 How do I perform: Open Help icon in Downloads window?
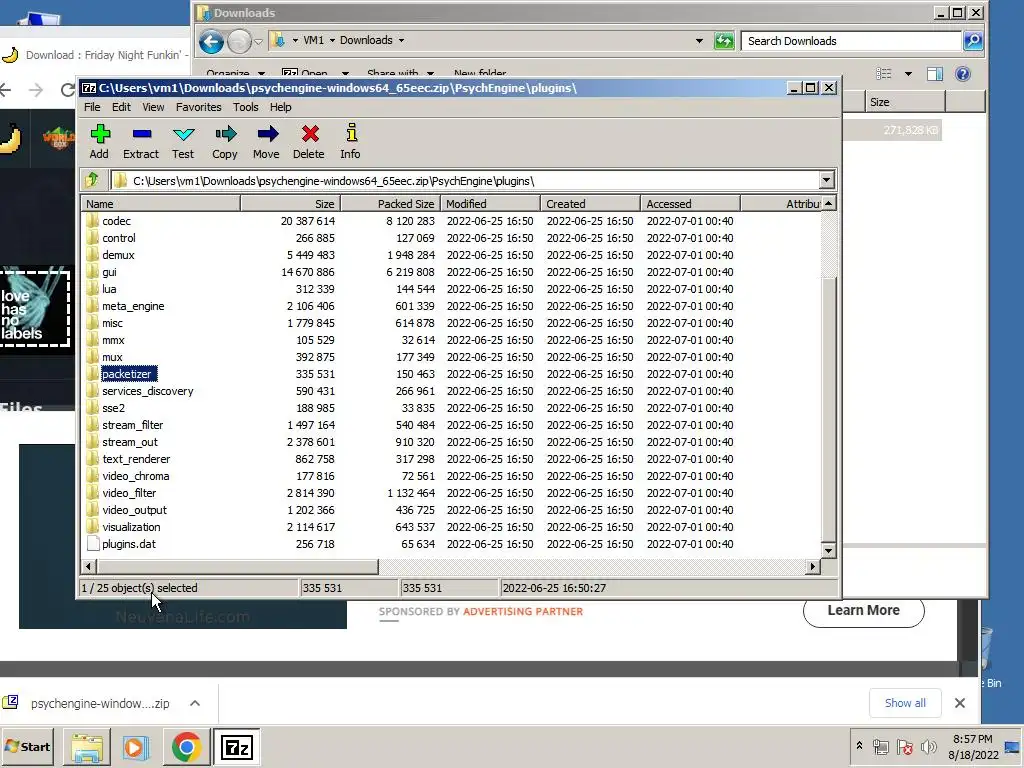[x=963, y=74]
